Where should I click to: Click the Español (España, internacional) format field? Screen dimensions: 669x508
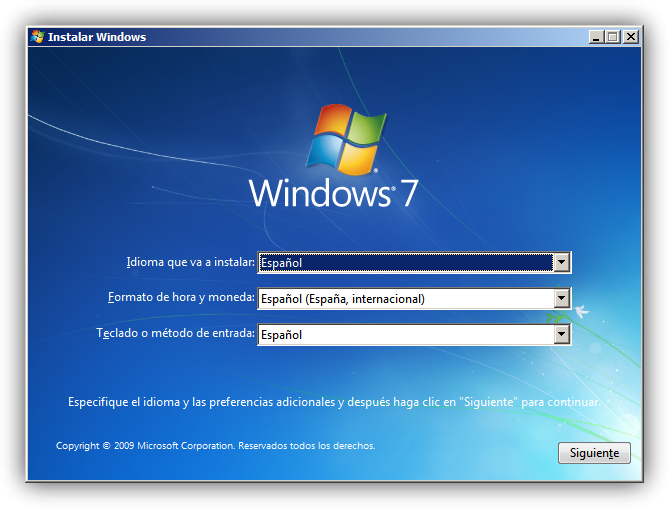point(405,299)
